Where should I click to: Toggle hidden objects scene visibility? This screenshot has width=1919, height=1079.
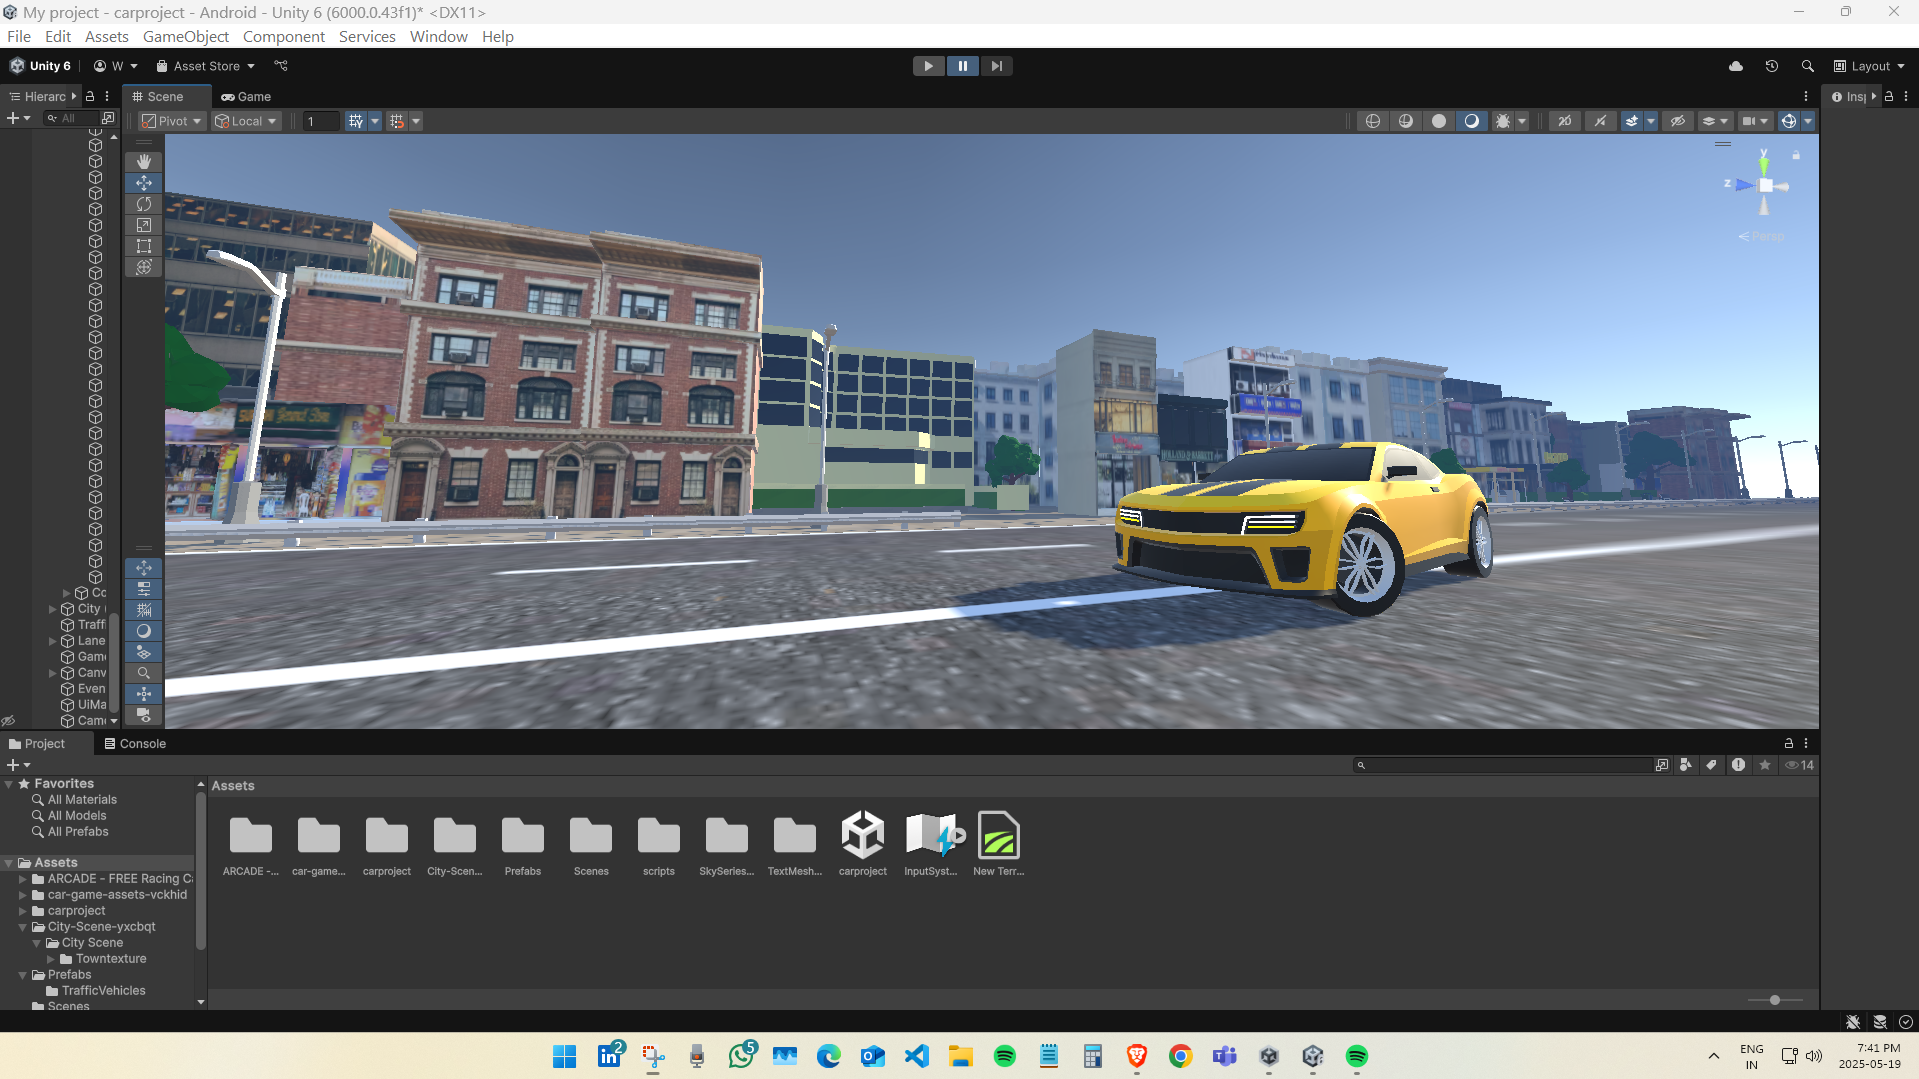pyautogui.click(x=1678, y=121)
